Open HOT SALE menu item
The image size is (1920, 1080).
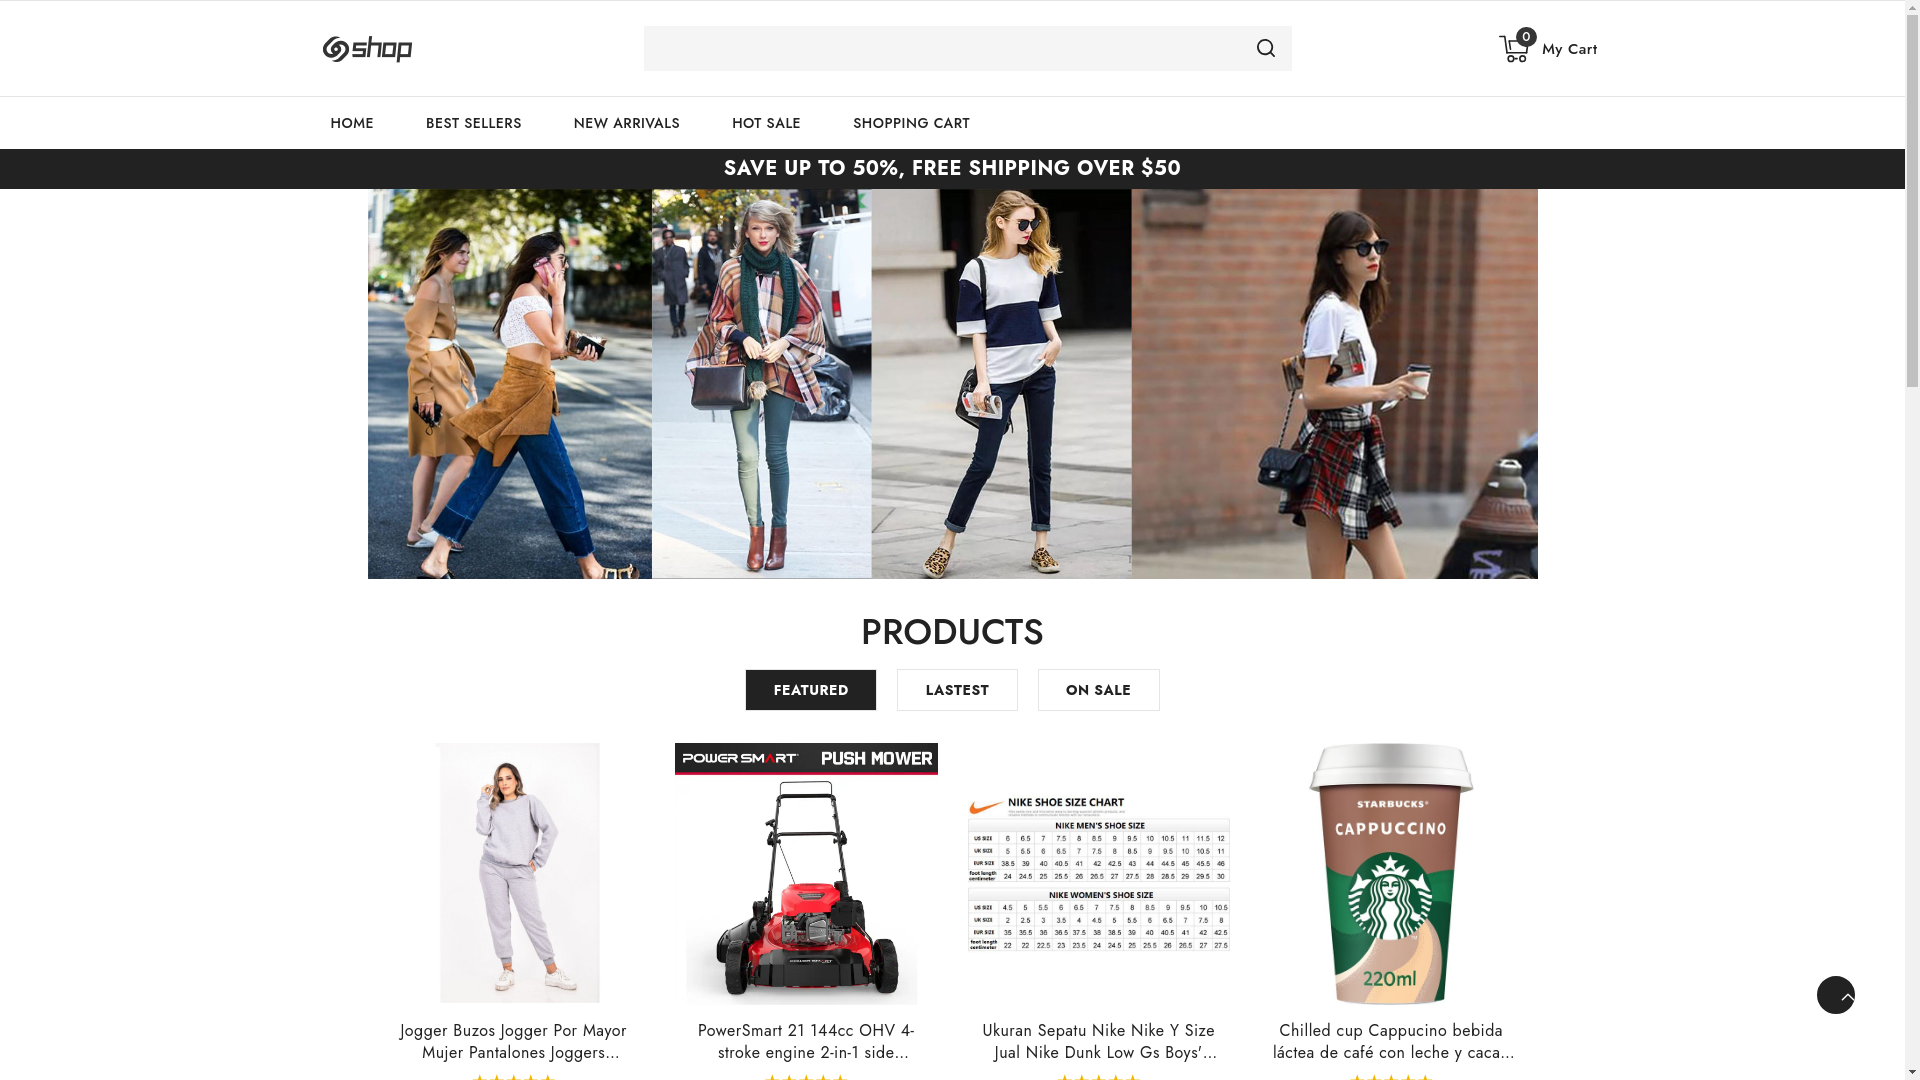tap(766, 123)
